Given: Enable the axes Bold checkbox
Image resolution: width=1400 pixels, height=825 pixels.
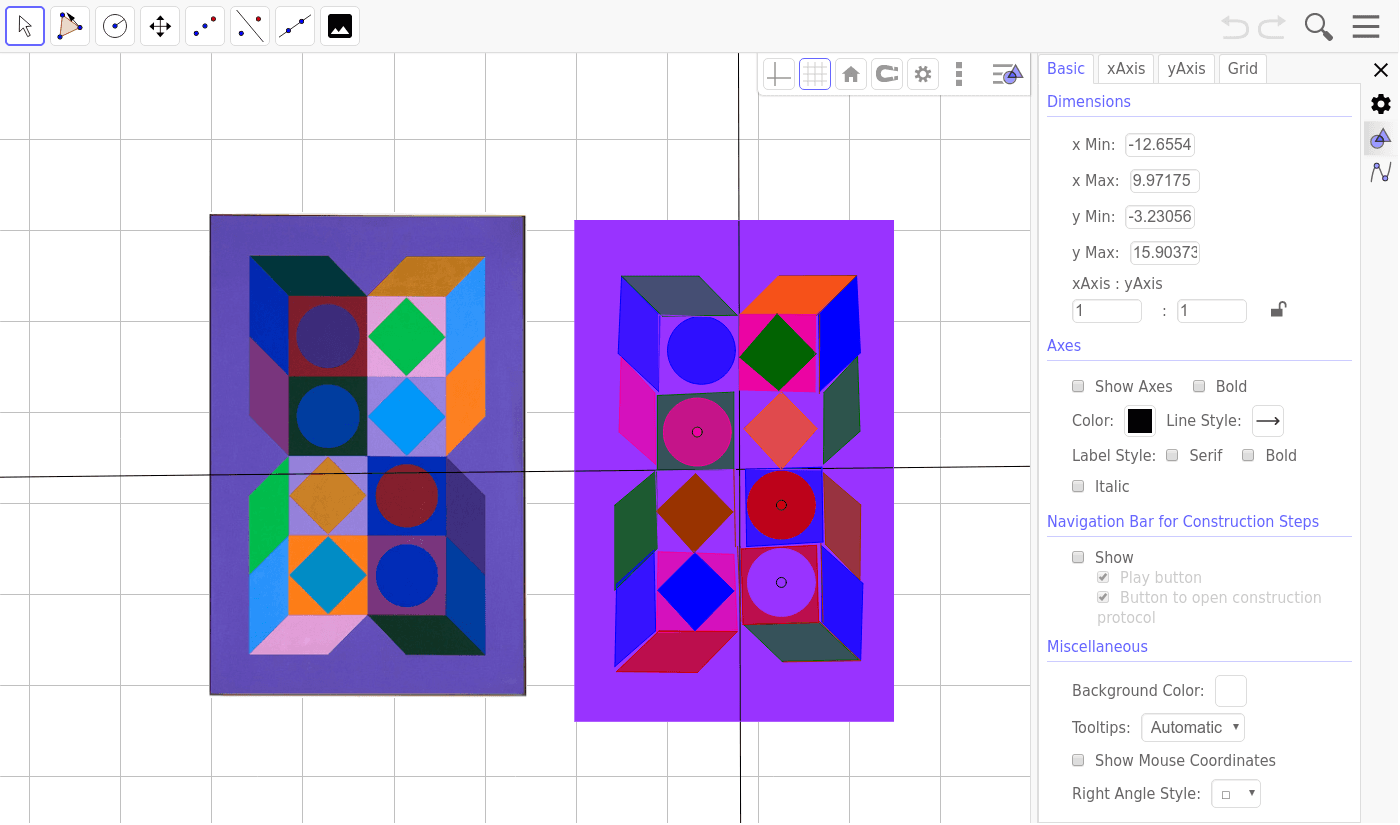Looking at the screenshot, I should 1199,386.
